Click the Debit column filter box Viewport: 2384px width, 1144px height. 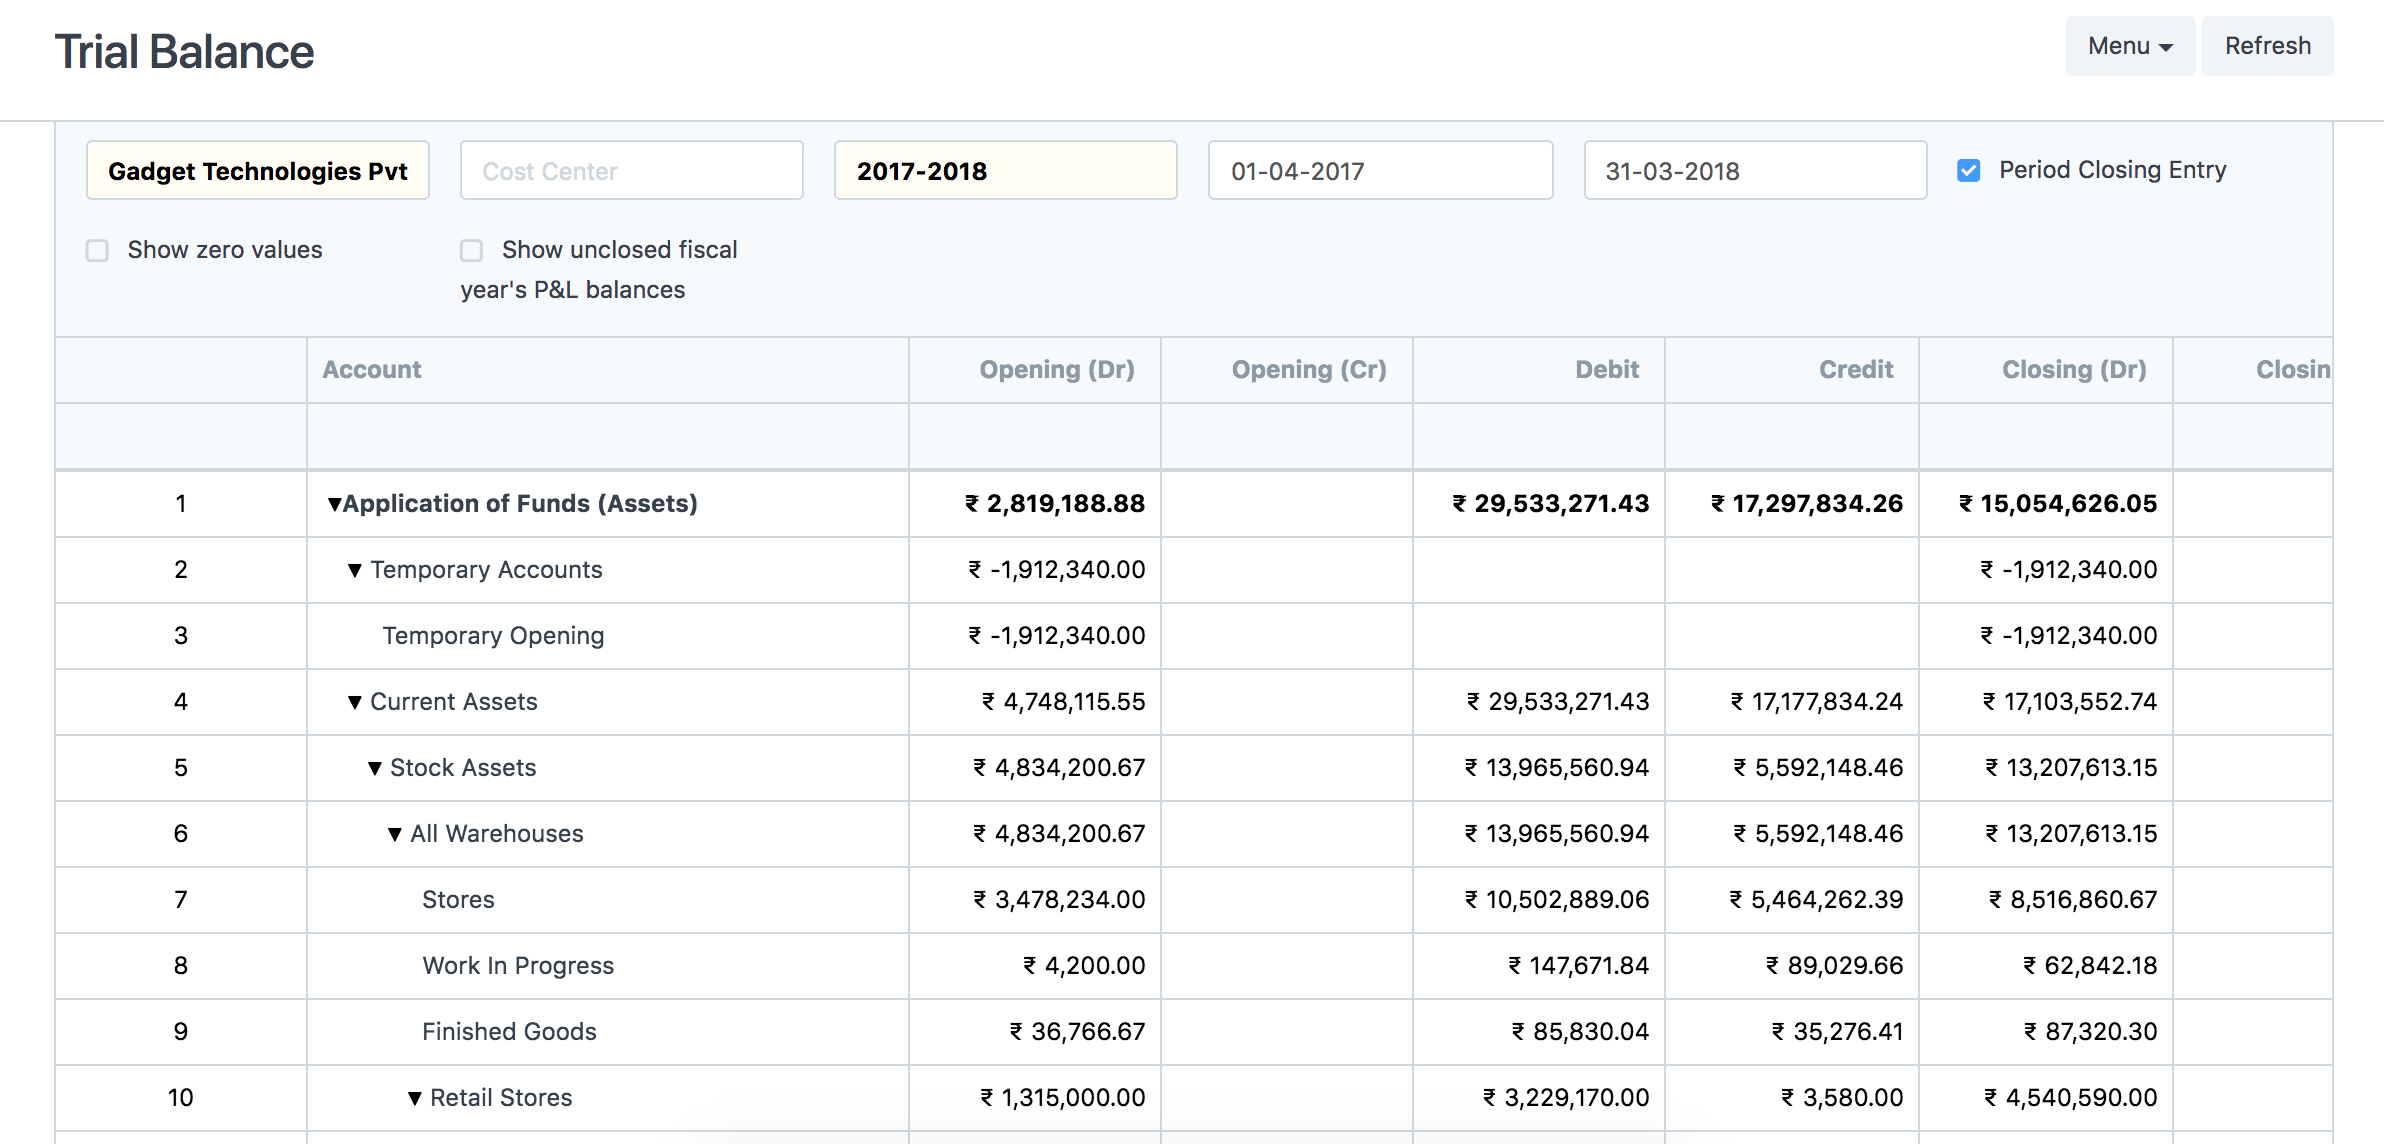pos(1539,437)
